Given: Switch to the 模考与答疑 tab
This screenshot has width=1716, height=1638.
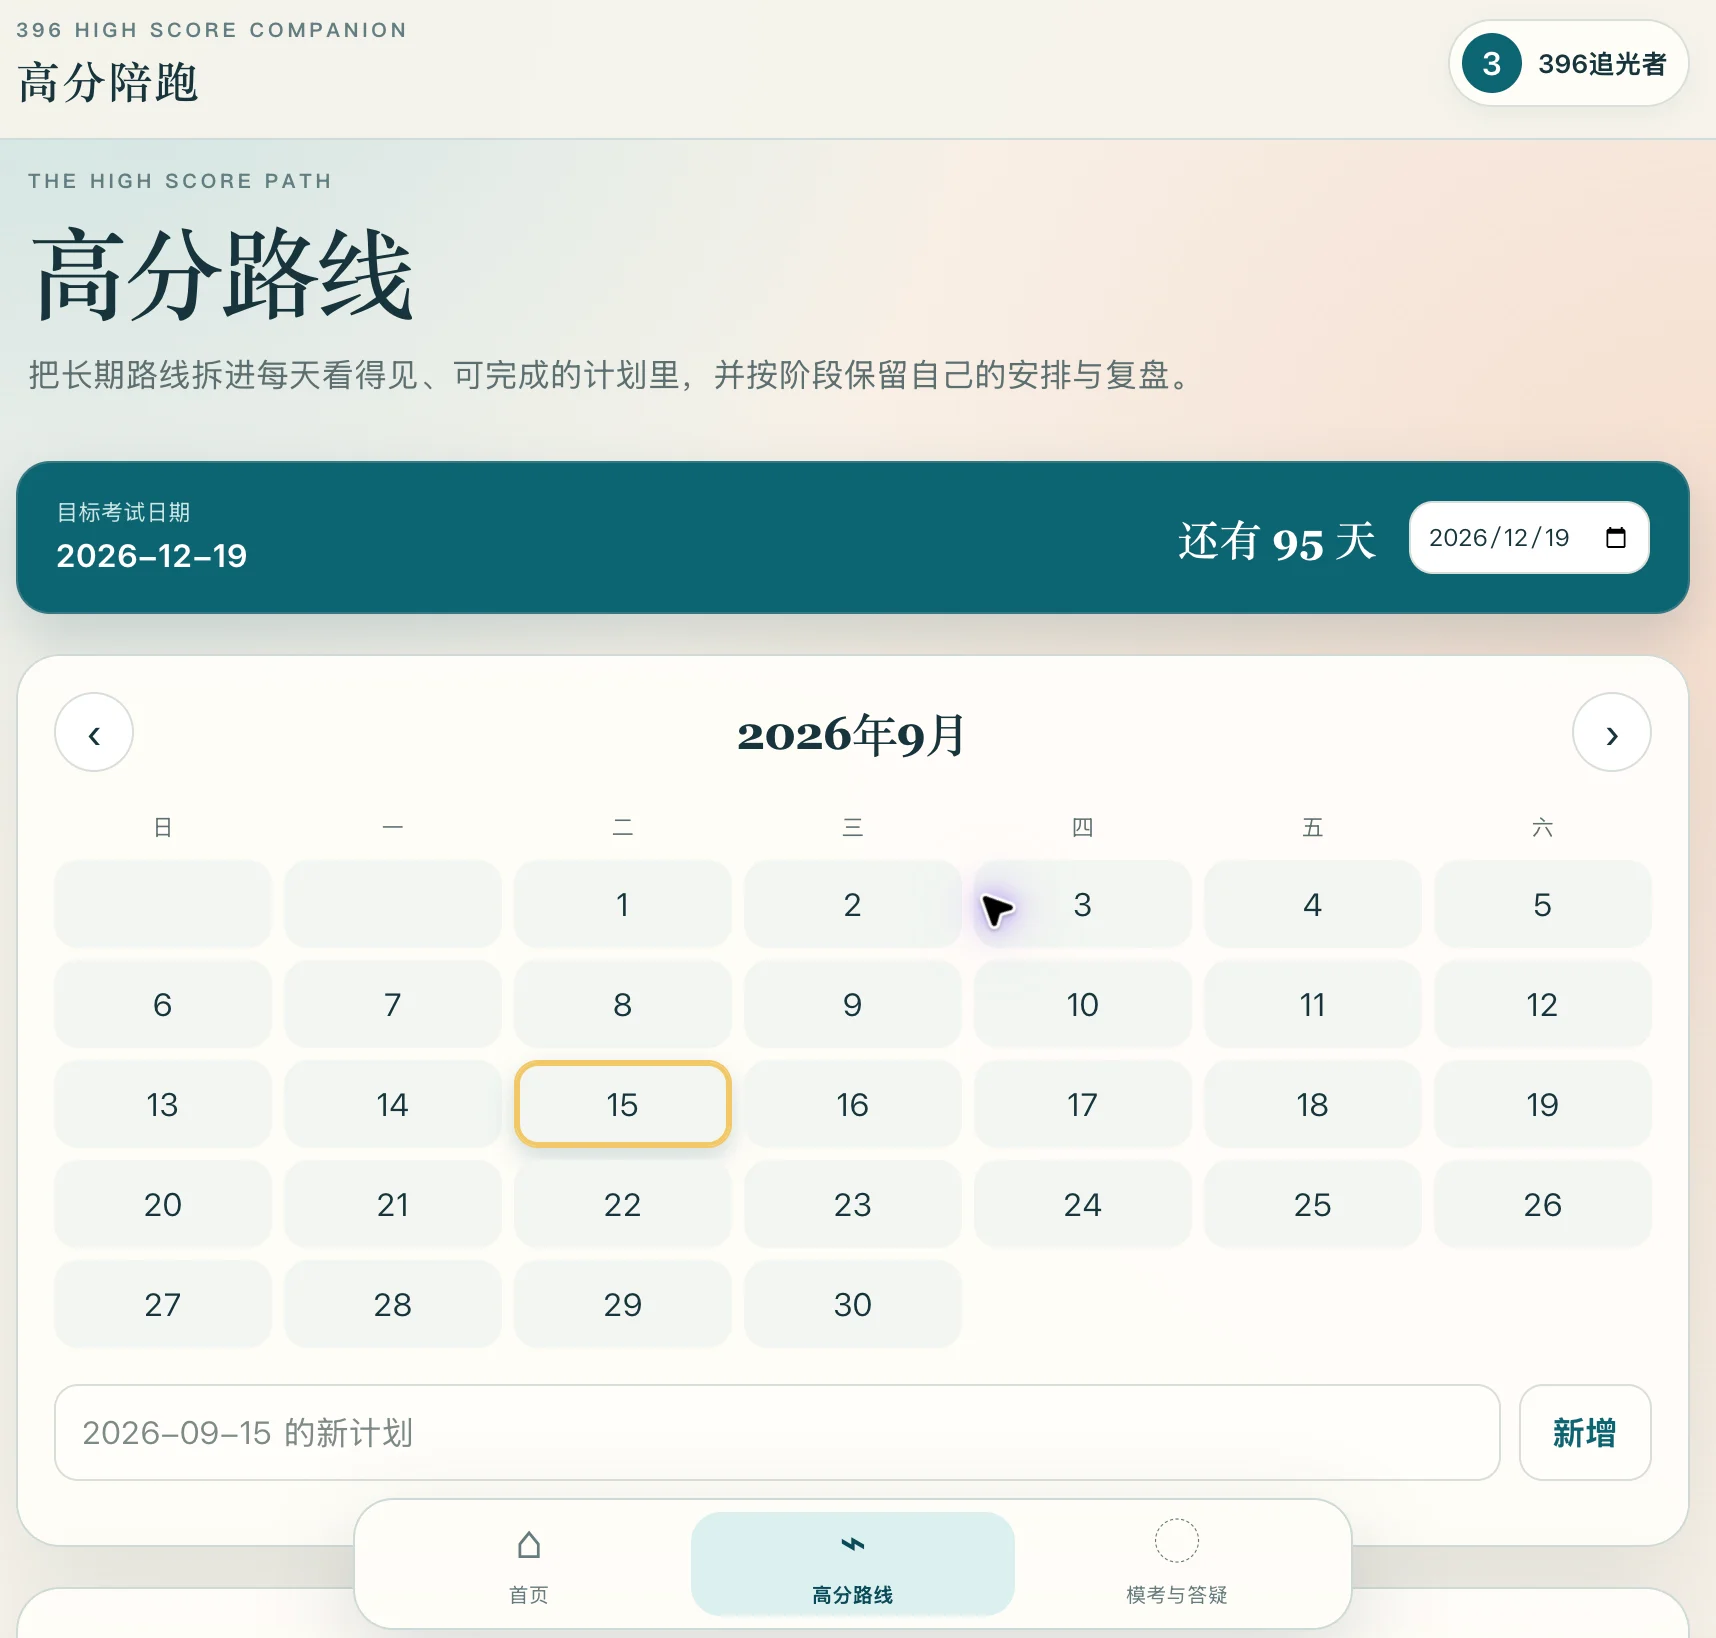Looking at the screenshot, I should coord(1176,1563).
